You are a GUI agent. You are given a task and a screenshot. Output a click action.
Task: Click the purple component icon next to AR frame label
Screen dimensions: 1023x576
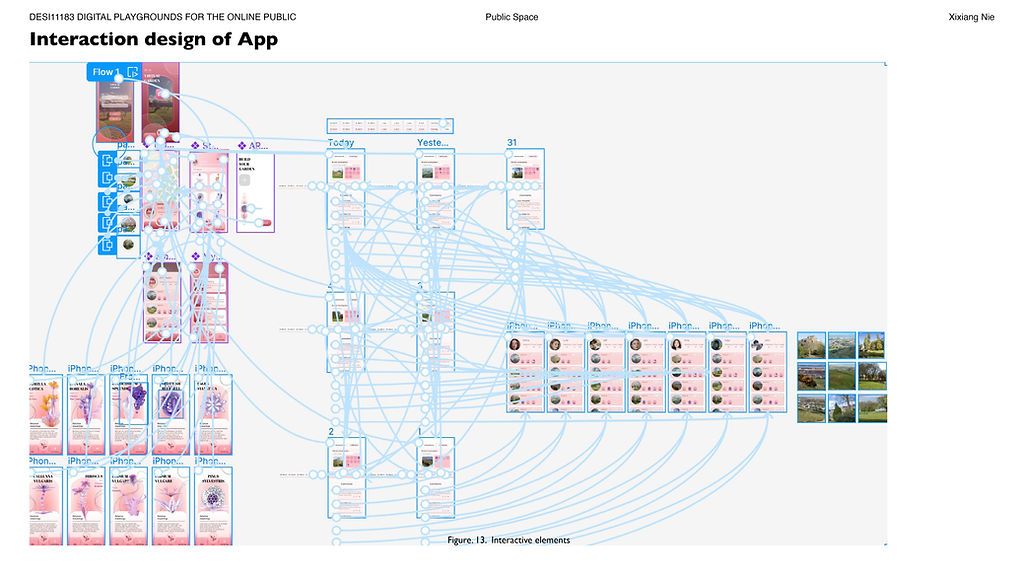coord(241,145)
